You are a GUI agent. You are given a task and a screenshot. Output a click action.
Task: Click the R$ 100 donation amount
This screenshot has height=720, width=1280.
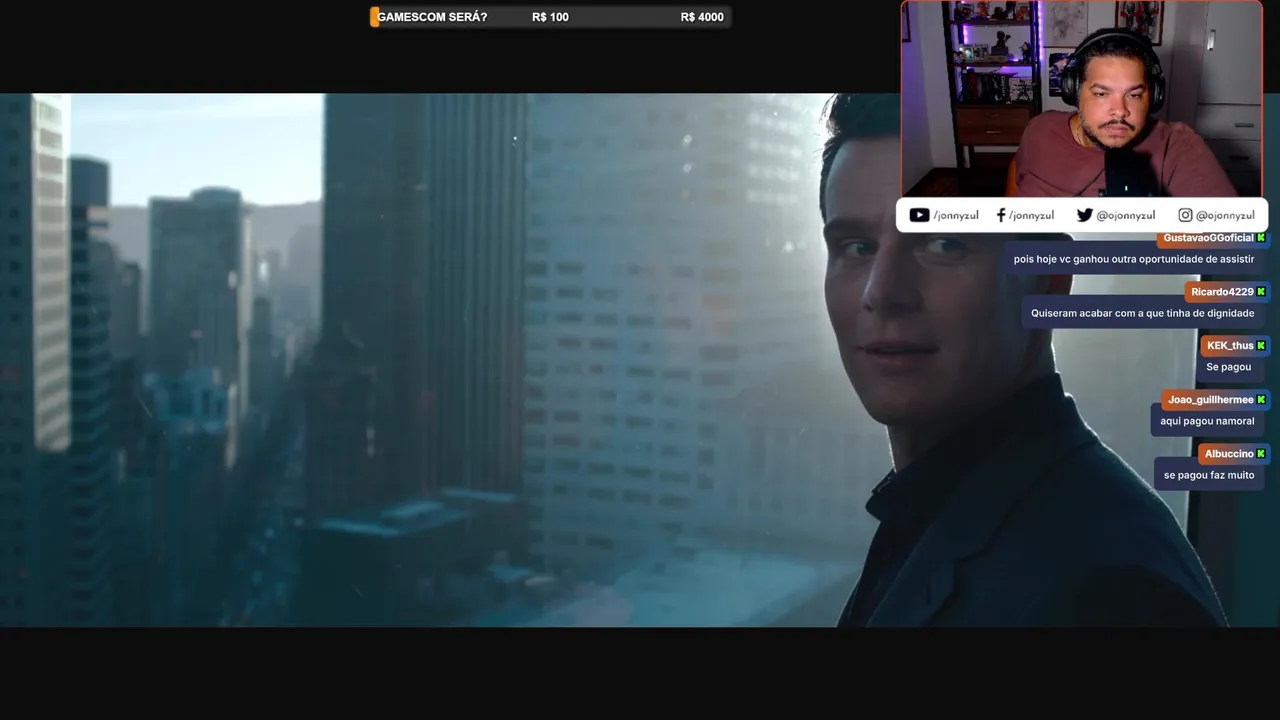(550, 17)
